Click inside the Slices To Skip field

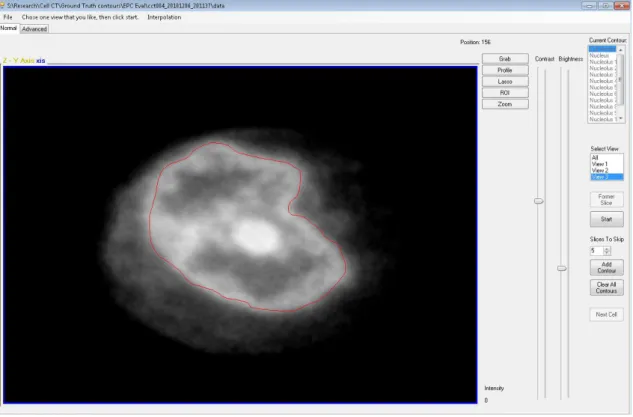tap(596, 251)
